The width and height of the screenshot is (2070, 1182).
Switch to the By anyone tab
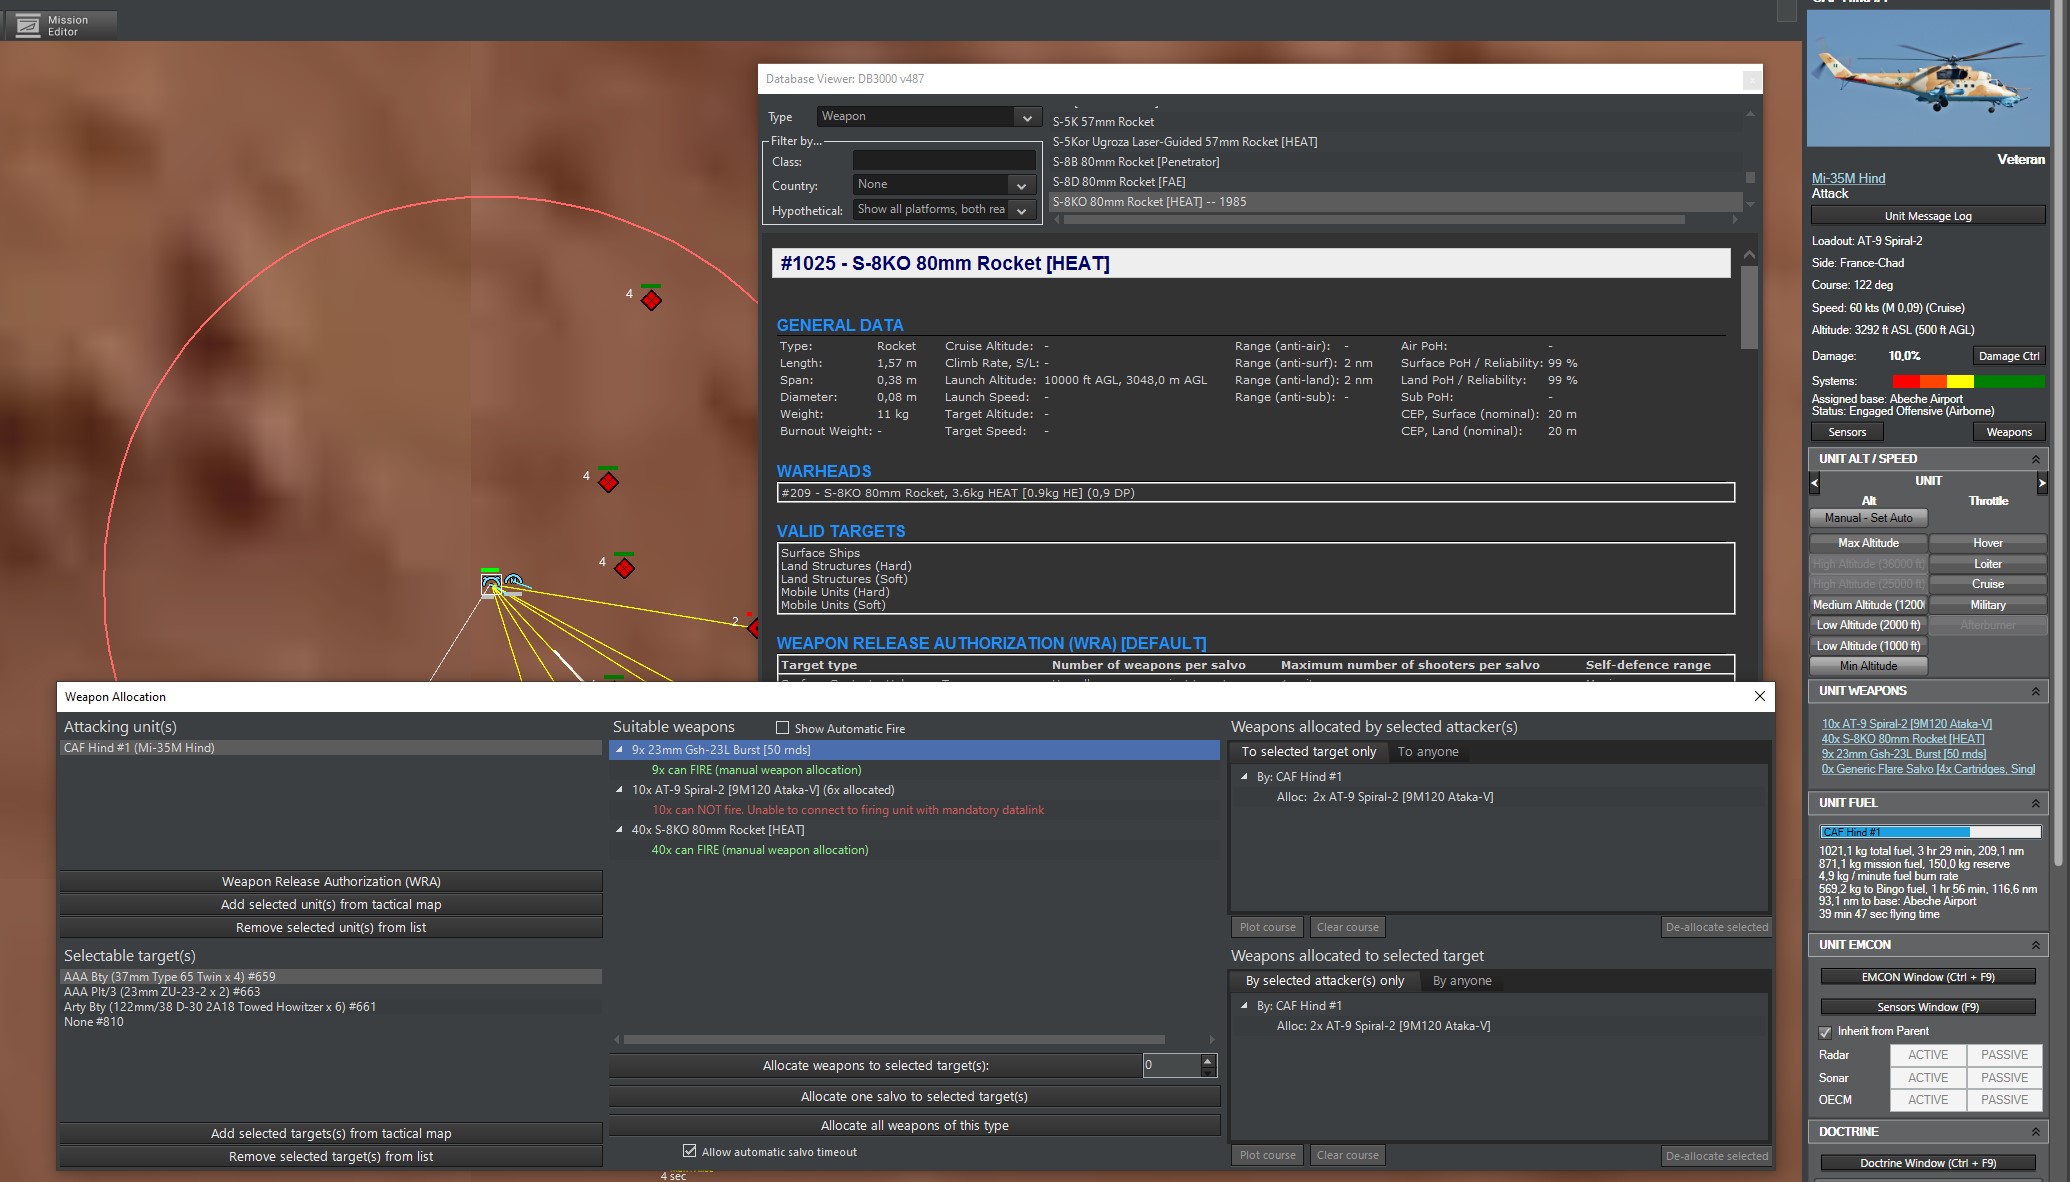(x=1461, y=981)
